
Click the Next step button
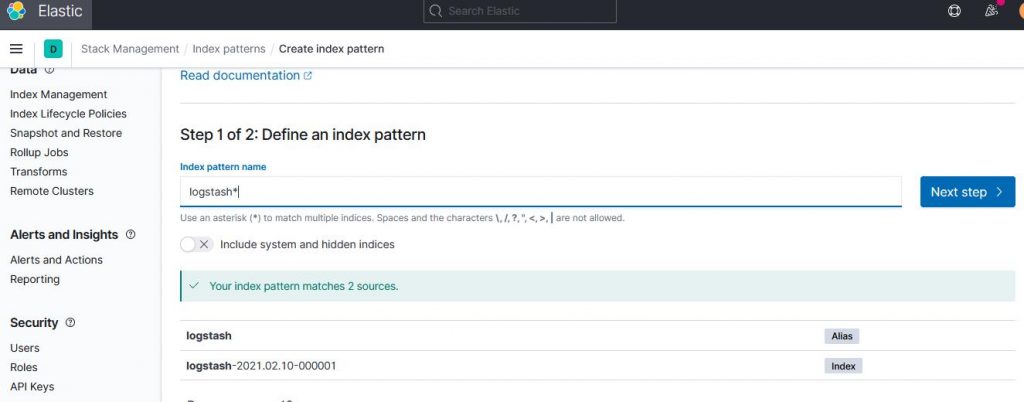pos(967,192)
